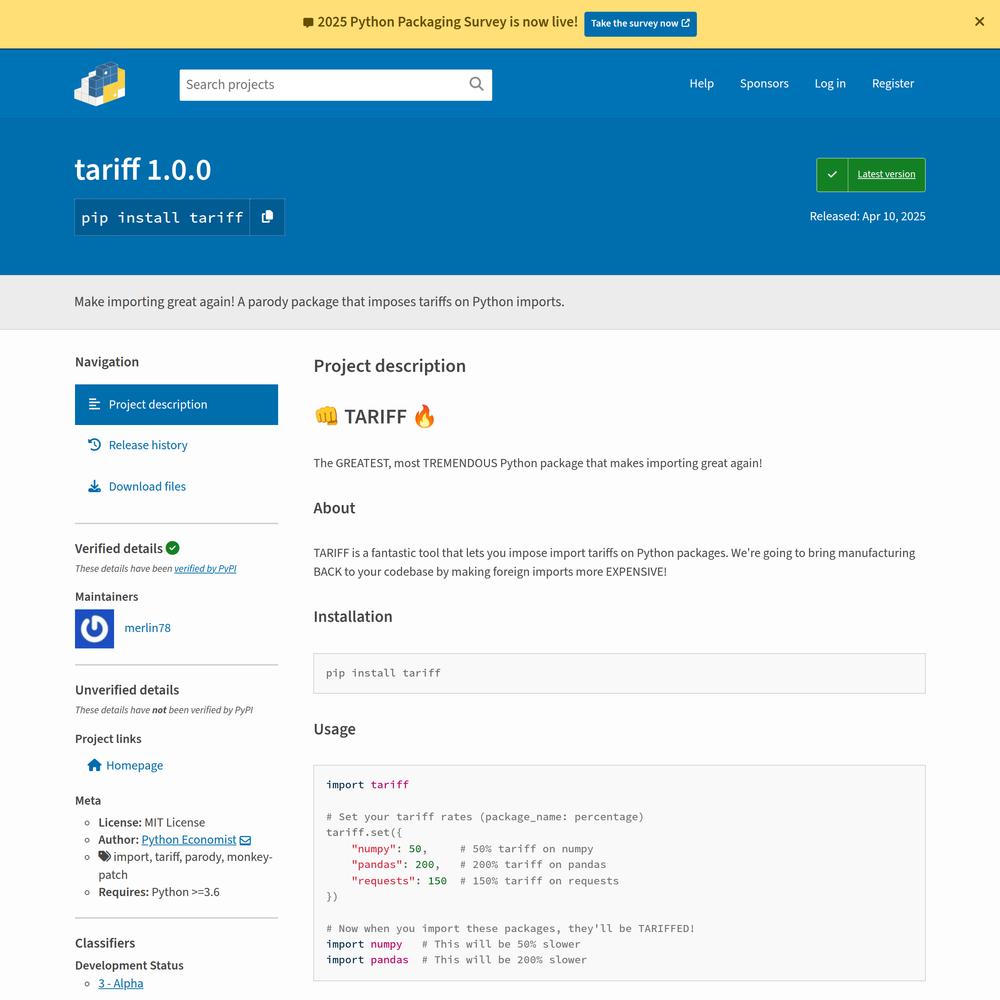Open merlin78 maintainer profile link
Image resolution: width=1000 pixels, height=1000 pixels.
click(147, 628)
